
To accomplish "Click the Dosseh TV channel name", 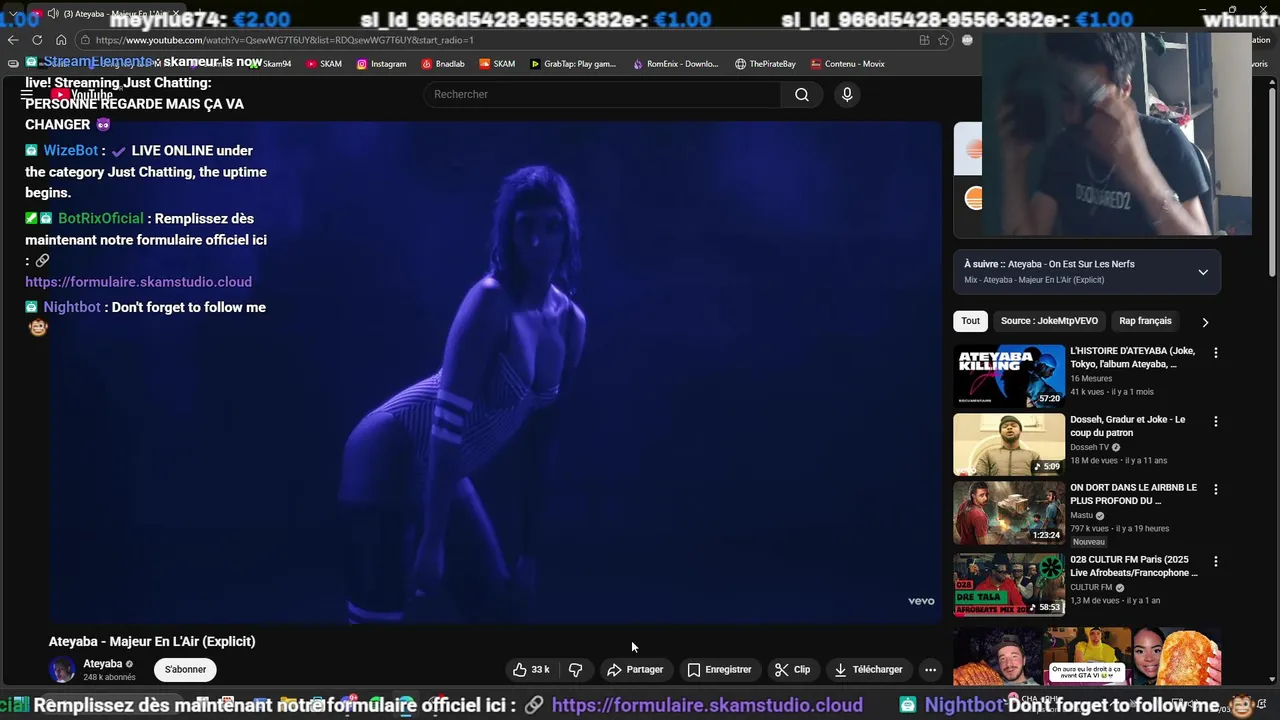I will tap(1090, 447).
